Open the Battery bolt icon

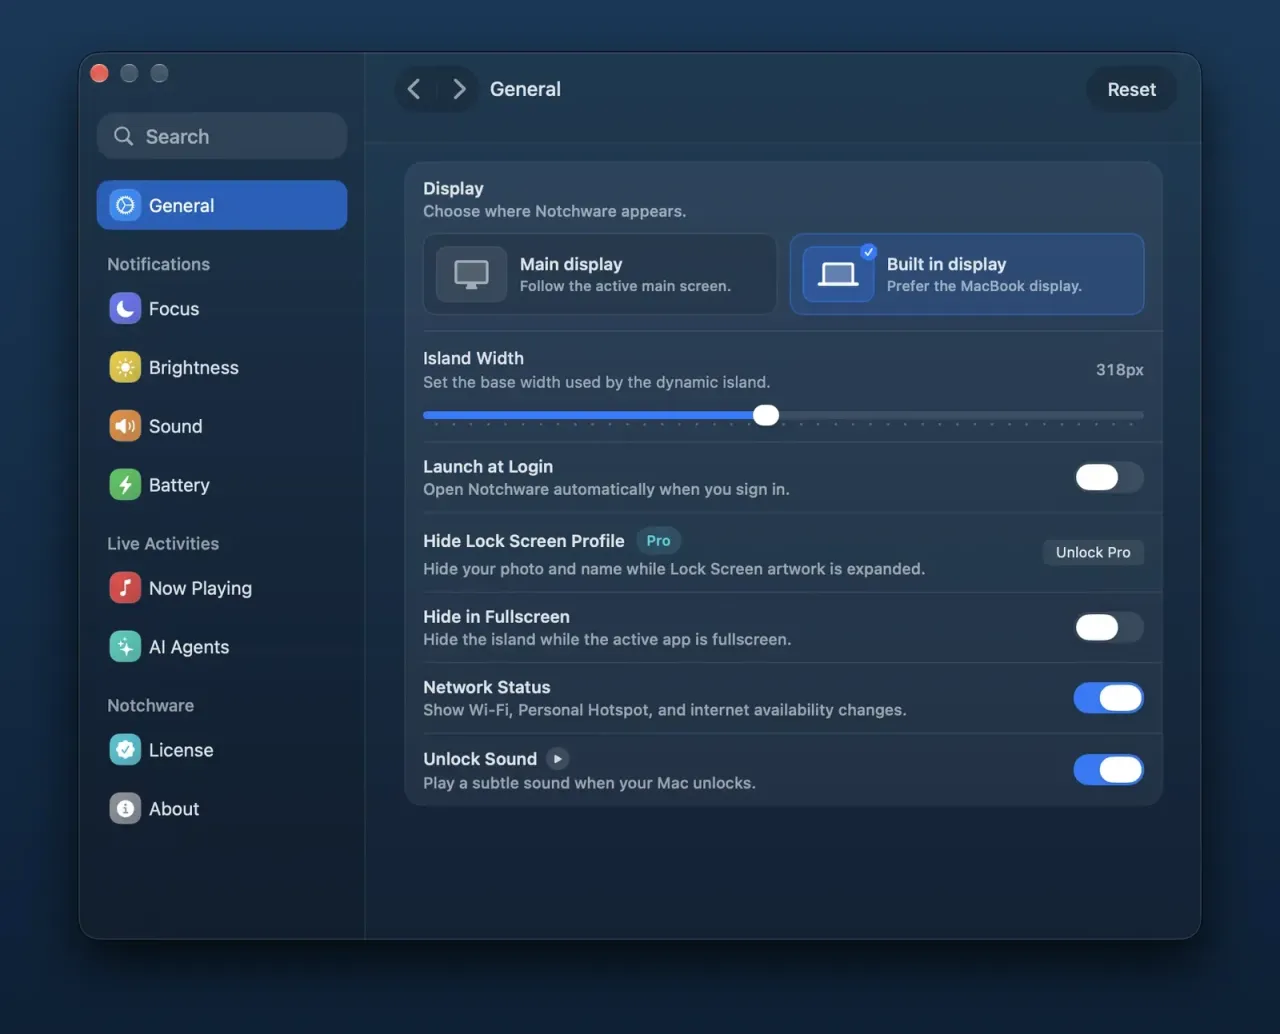[x=125, y=485]
